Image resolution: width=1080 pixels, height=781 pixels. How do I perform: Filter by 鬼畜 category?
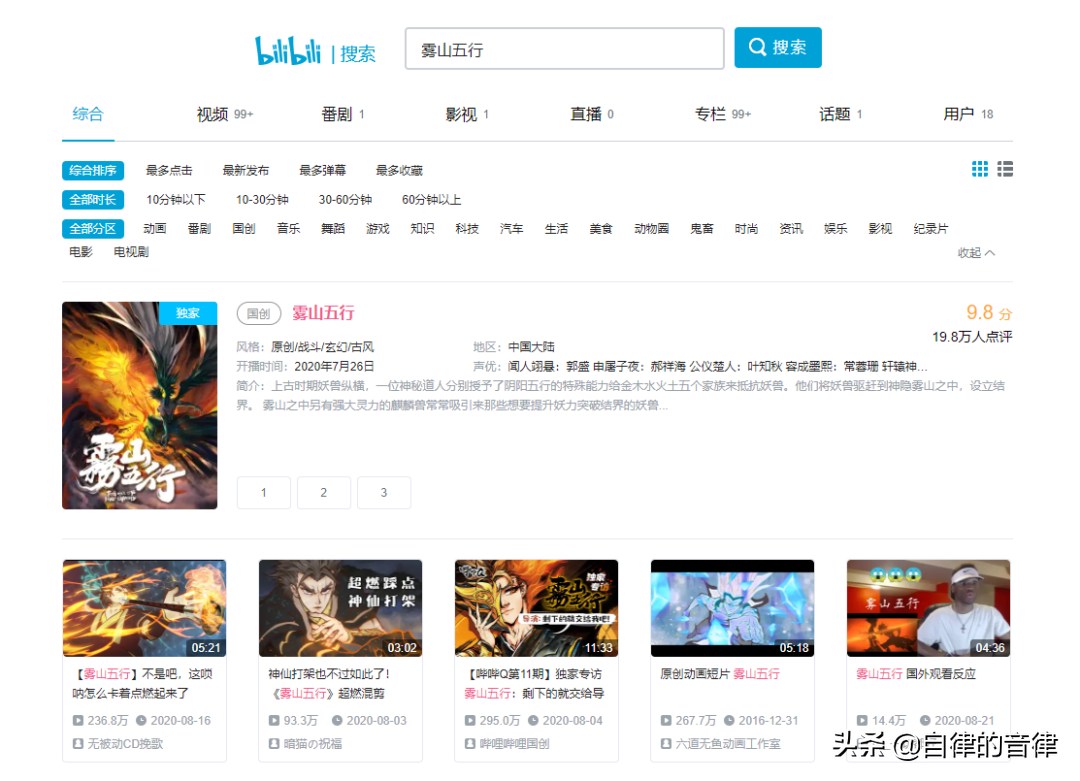pyautogui.click(x=702, y=229)
